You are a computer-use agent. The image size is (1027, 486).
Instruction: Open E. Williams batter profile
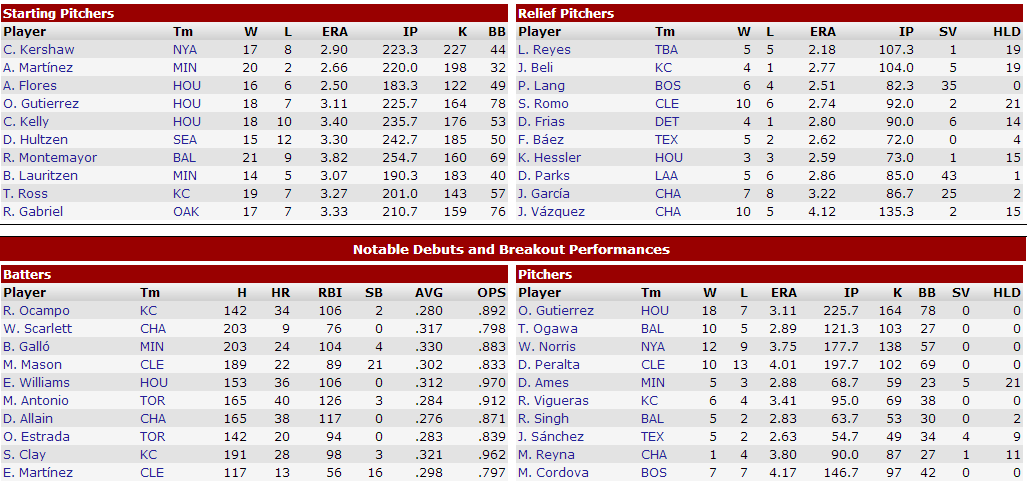coord(38,382)
